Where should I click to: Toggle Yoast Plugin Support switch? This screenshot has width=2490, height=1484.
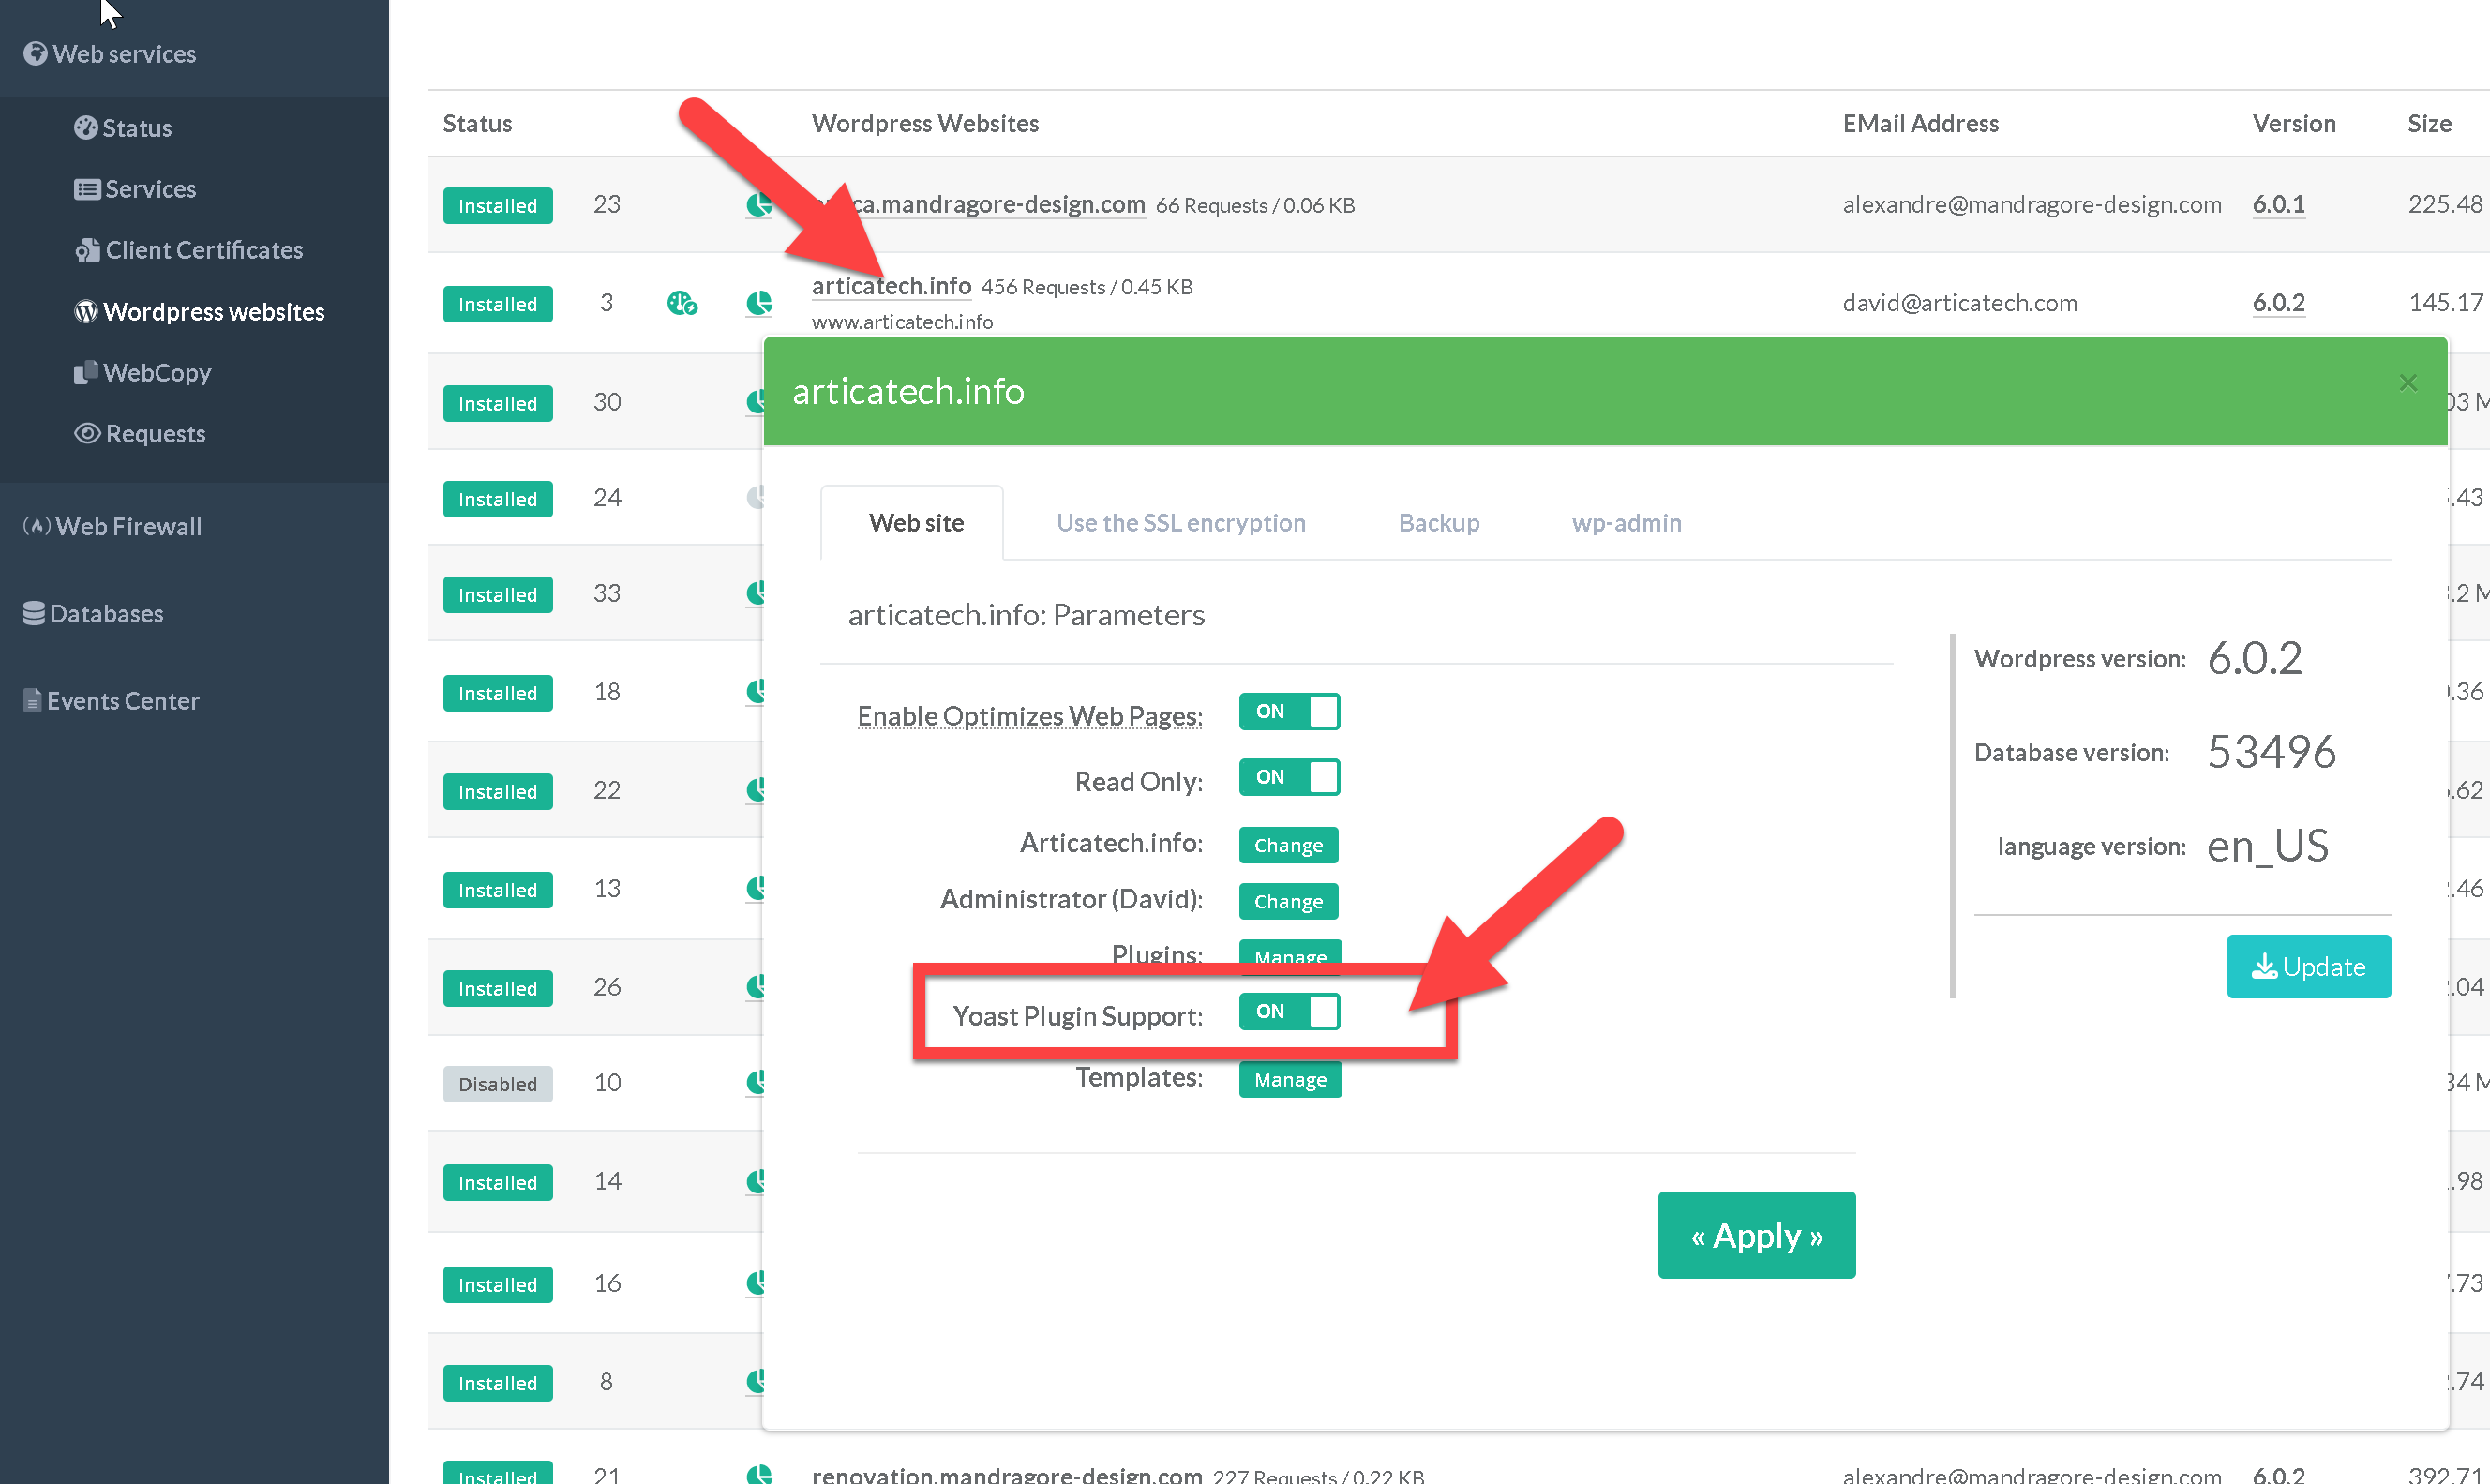click(x=1288, y=1012)
